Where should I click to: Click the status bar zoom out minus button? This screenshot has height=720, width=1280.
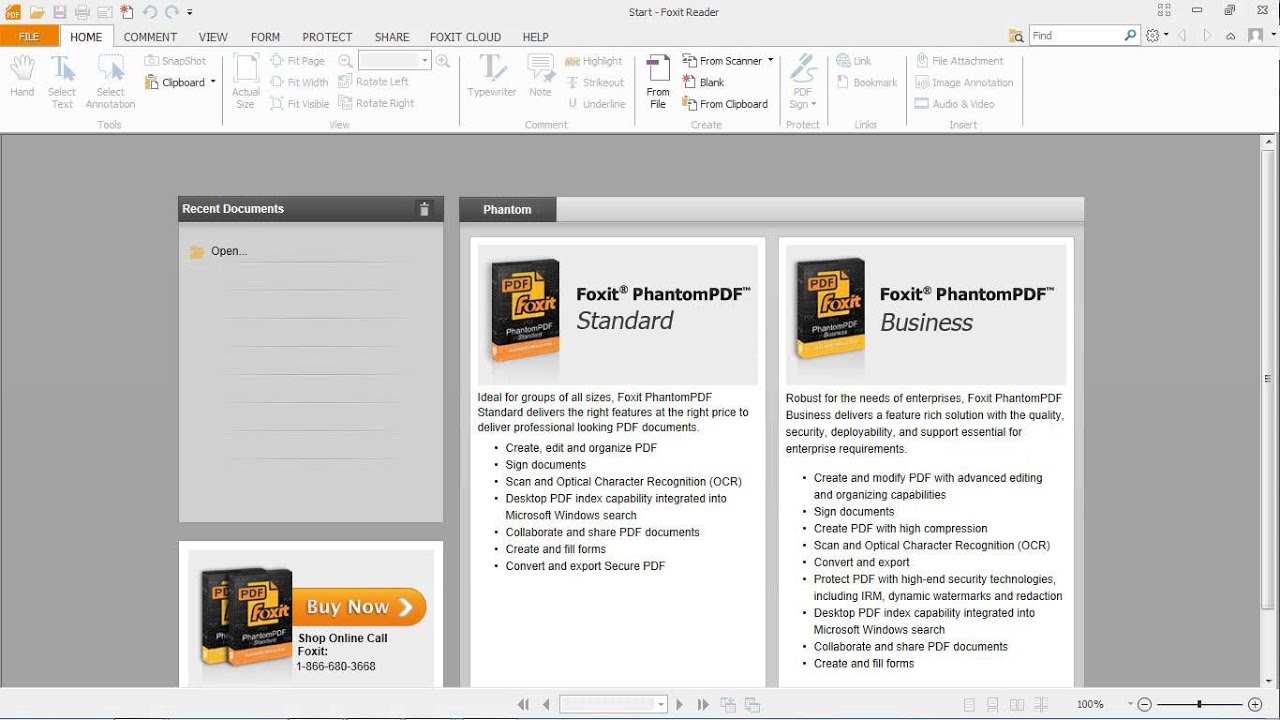(1145, 705)
